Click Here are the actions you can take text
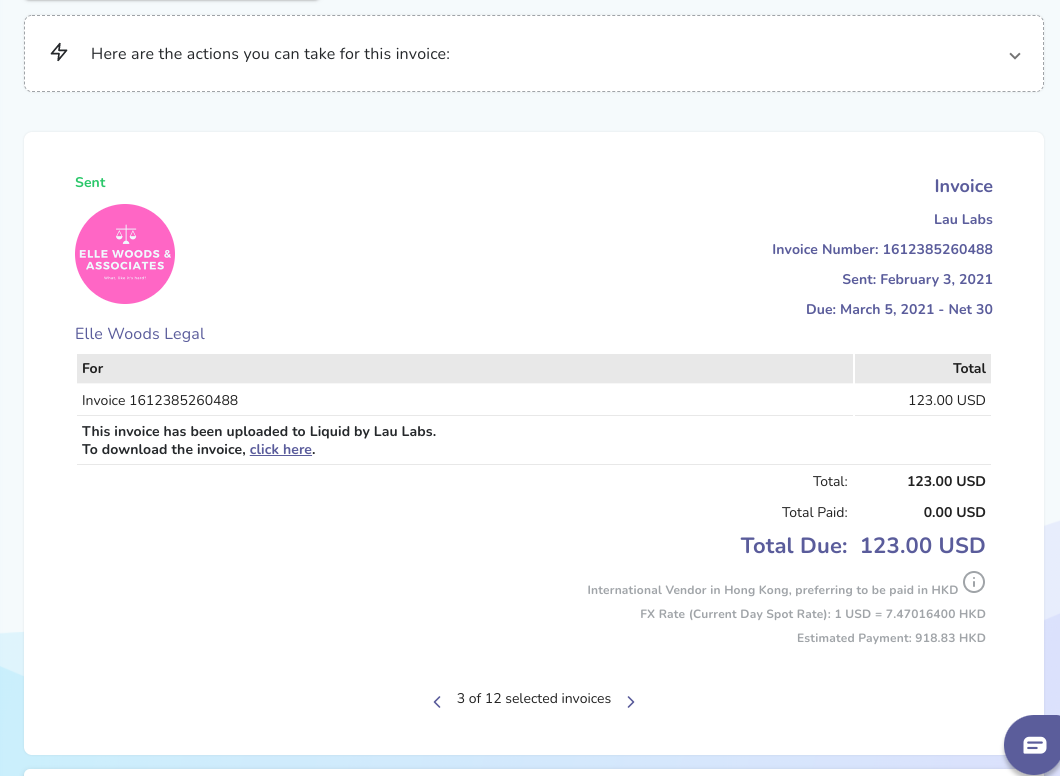This screenshot has width=1060, height=776. click(x=270, y=54)
